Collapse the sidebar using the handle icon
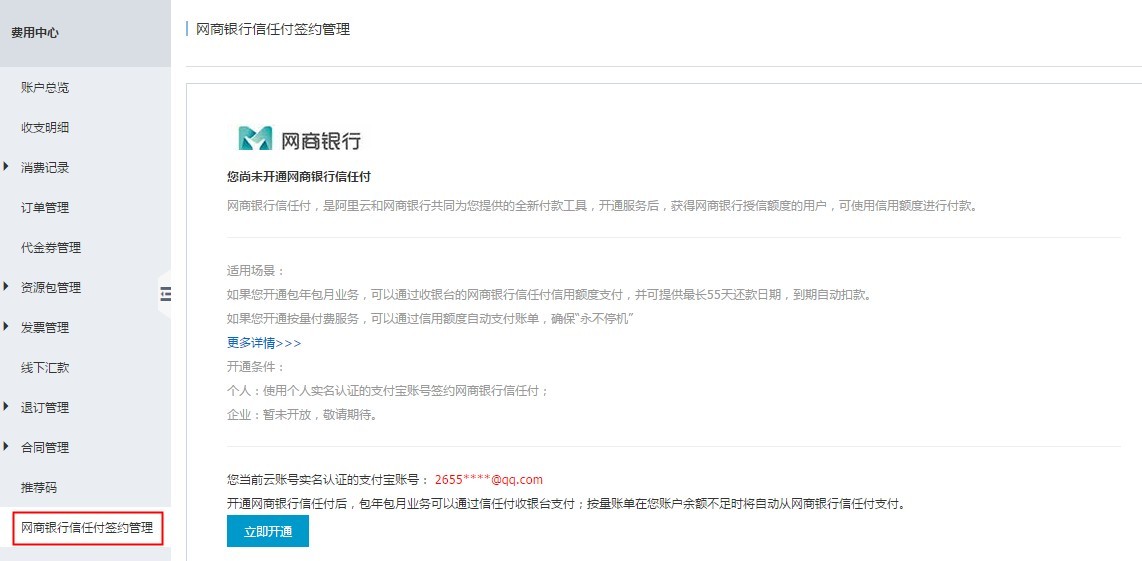1142x561 pixels. pyautogui.click(x=165, y=294)
